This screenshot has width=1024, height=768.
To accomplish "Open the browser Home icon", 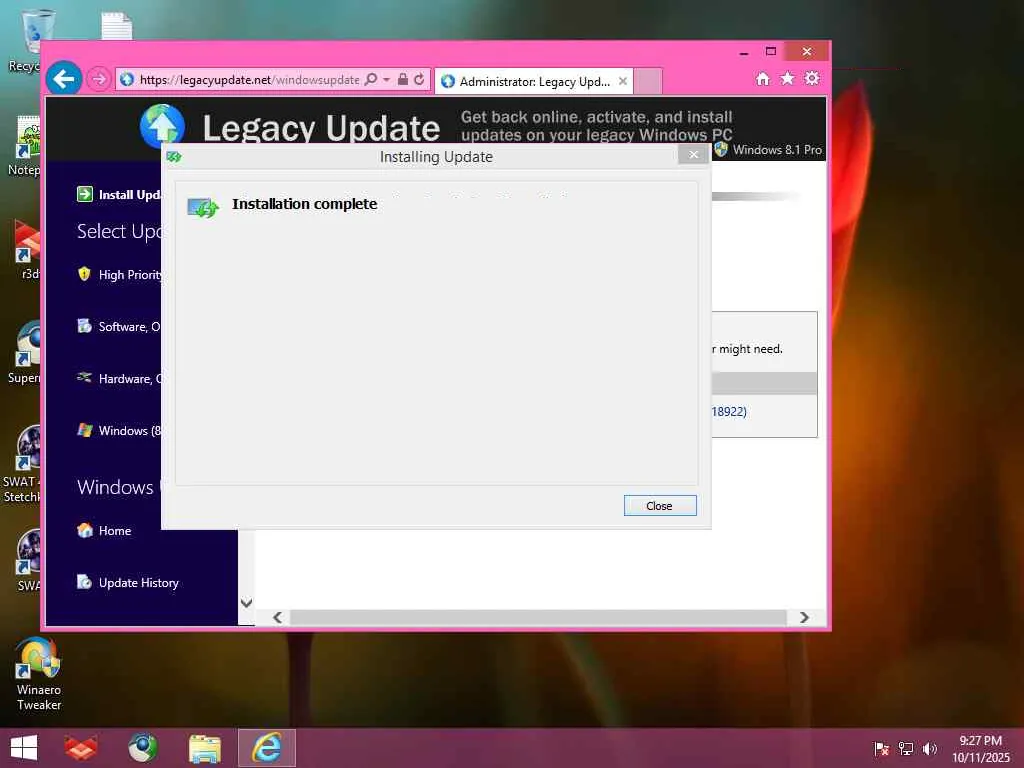I will (x=763, y=79).
